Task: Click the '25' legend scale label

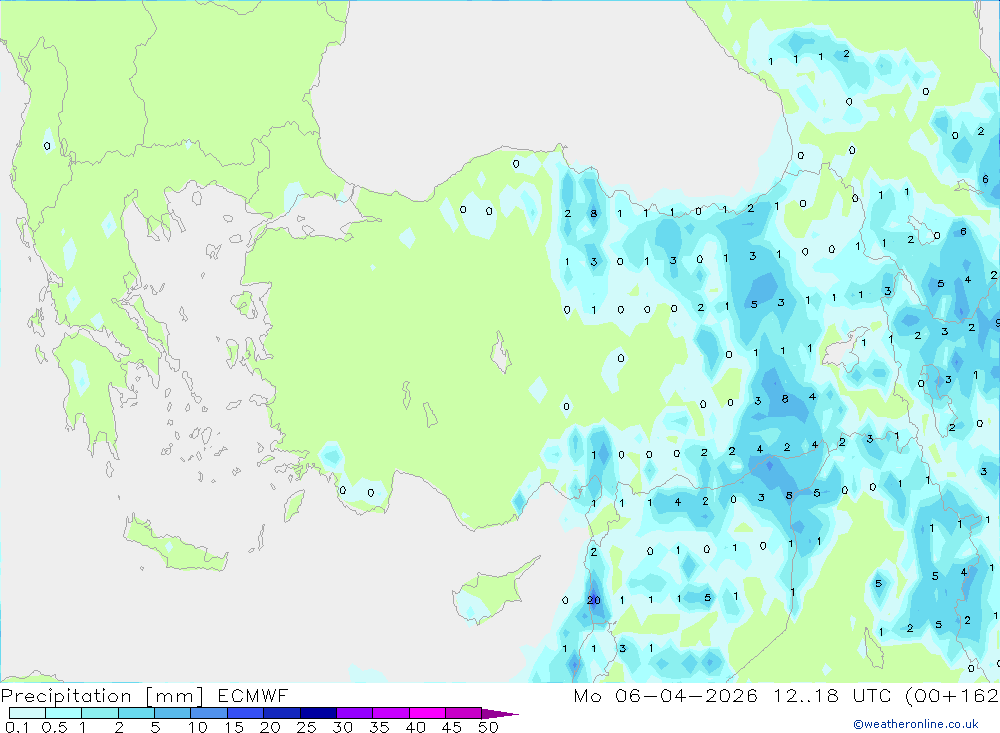Action: click(x=306, y=727)
